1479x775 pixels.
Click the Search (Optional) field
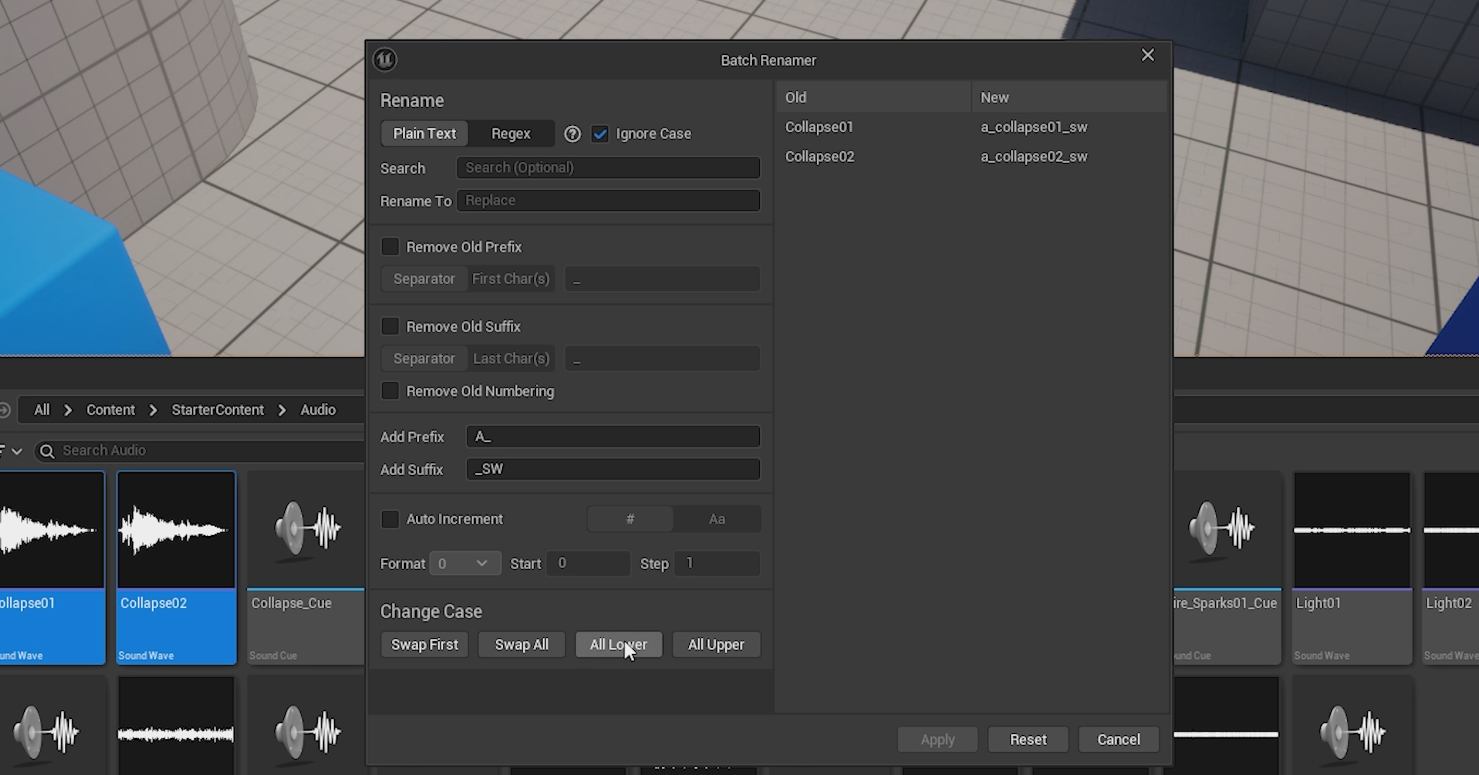tap(608, 168)
